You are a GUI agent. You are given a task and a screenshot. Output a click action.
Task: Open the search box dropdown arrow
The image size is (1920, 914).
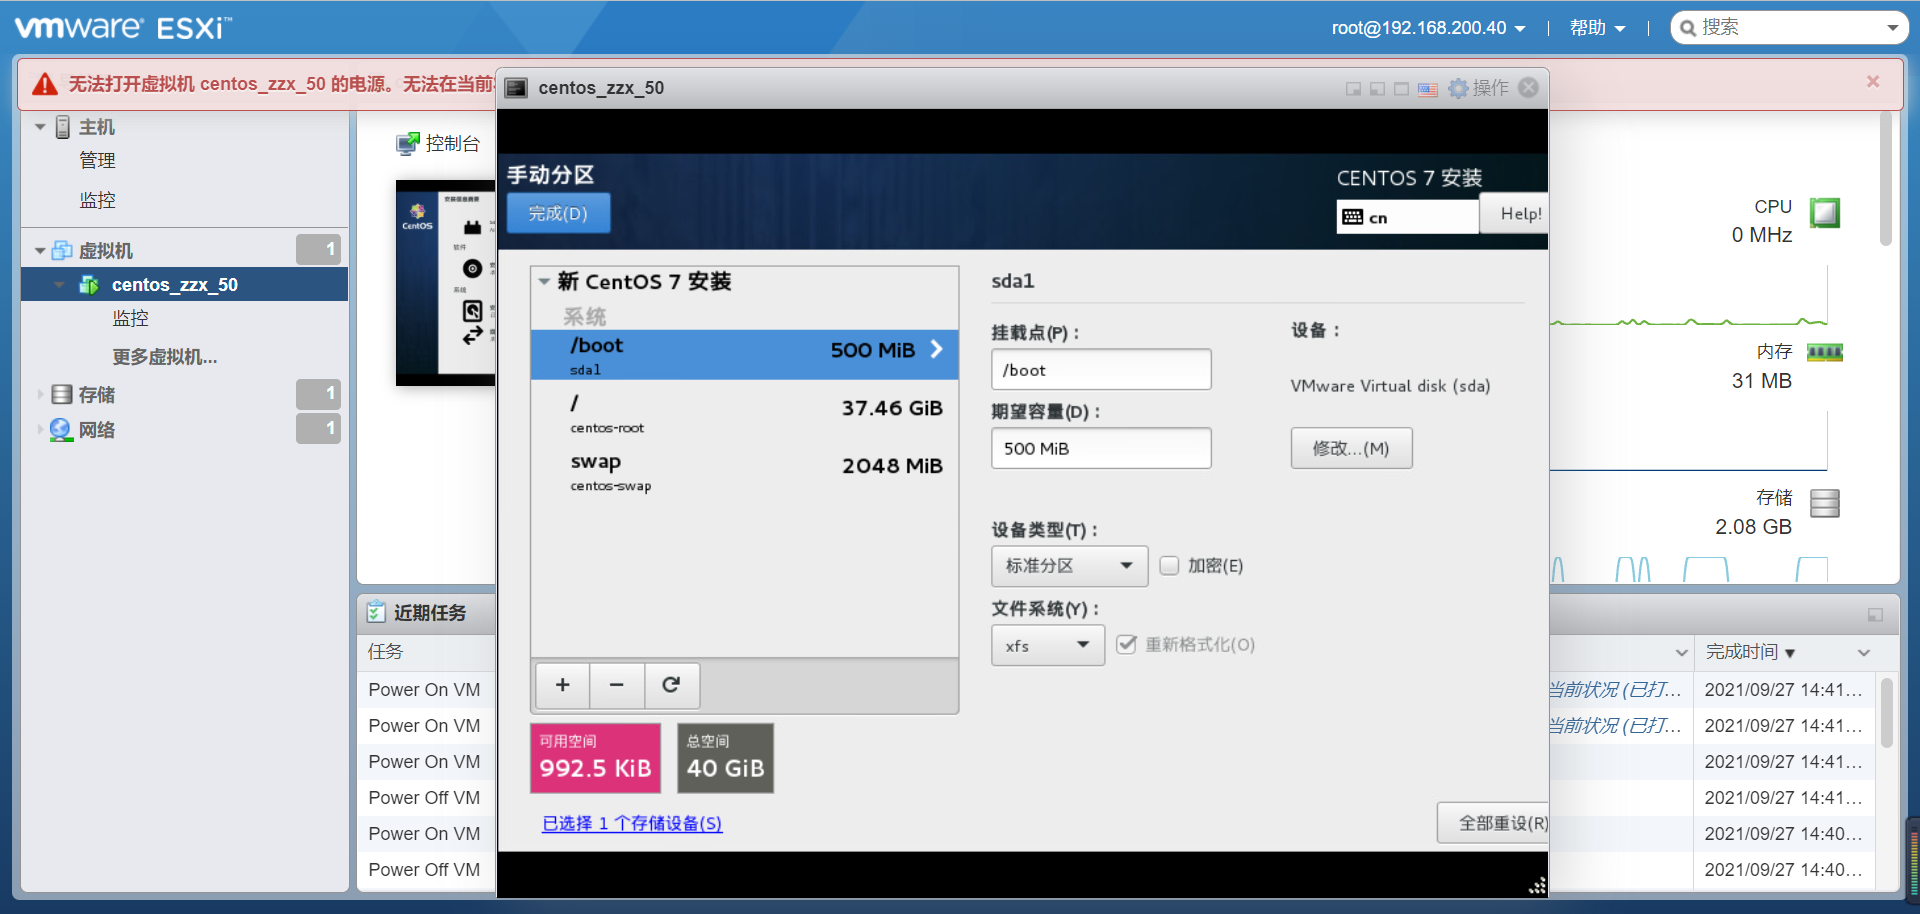1892,28
